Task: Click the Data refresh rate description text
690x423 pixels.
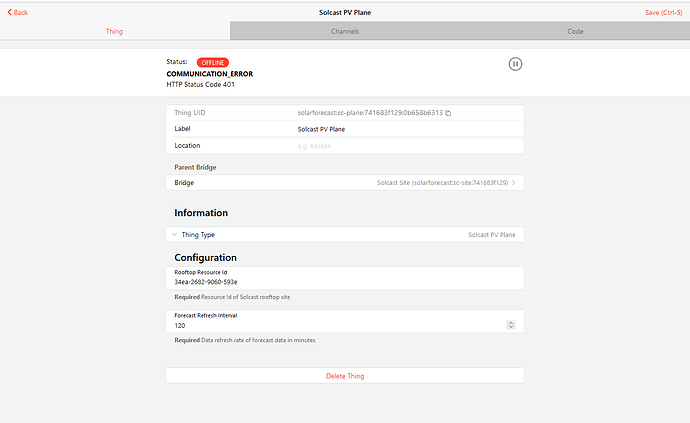Action: point(258,340)
